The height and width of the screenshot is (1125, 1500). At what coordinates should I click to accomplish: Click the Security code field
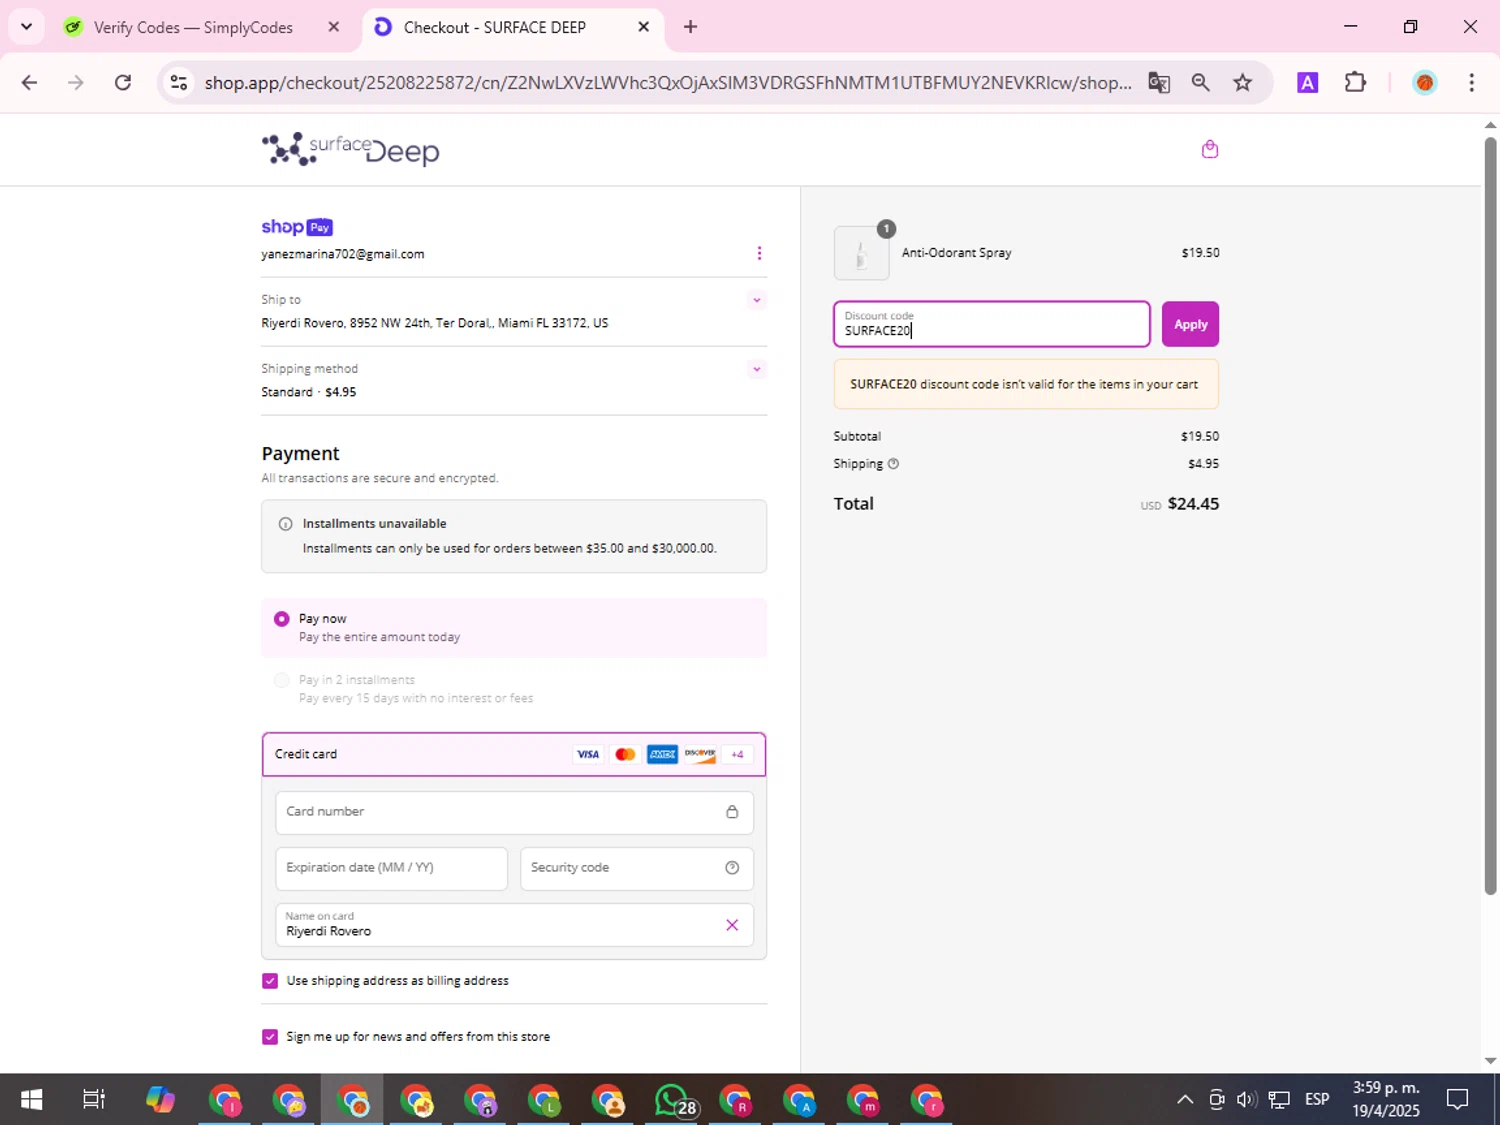[636, 868]
